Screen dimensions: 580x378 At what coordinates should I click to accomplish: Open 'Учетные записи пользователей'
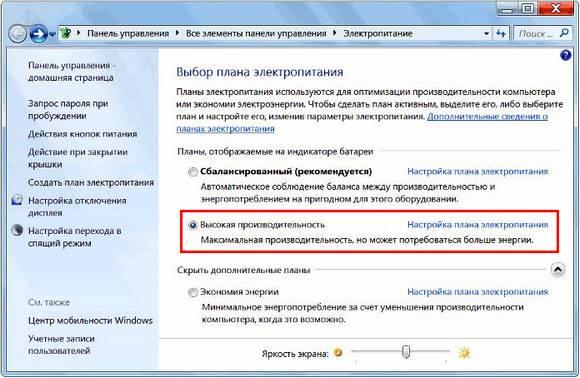[x=61, y=345]
